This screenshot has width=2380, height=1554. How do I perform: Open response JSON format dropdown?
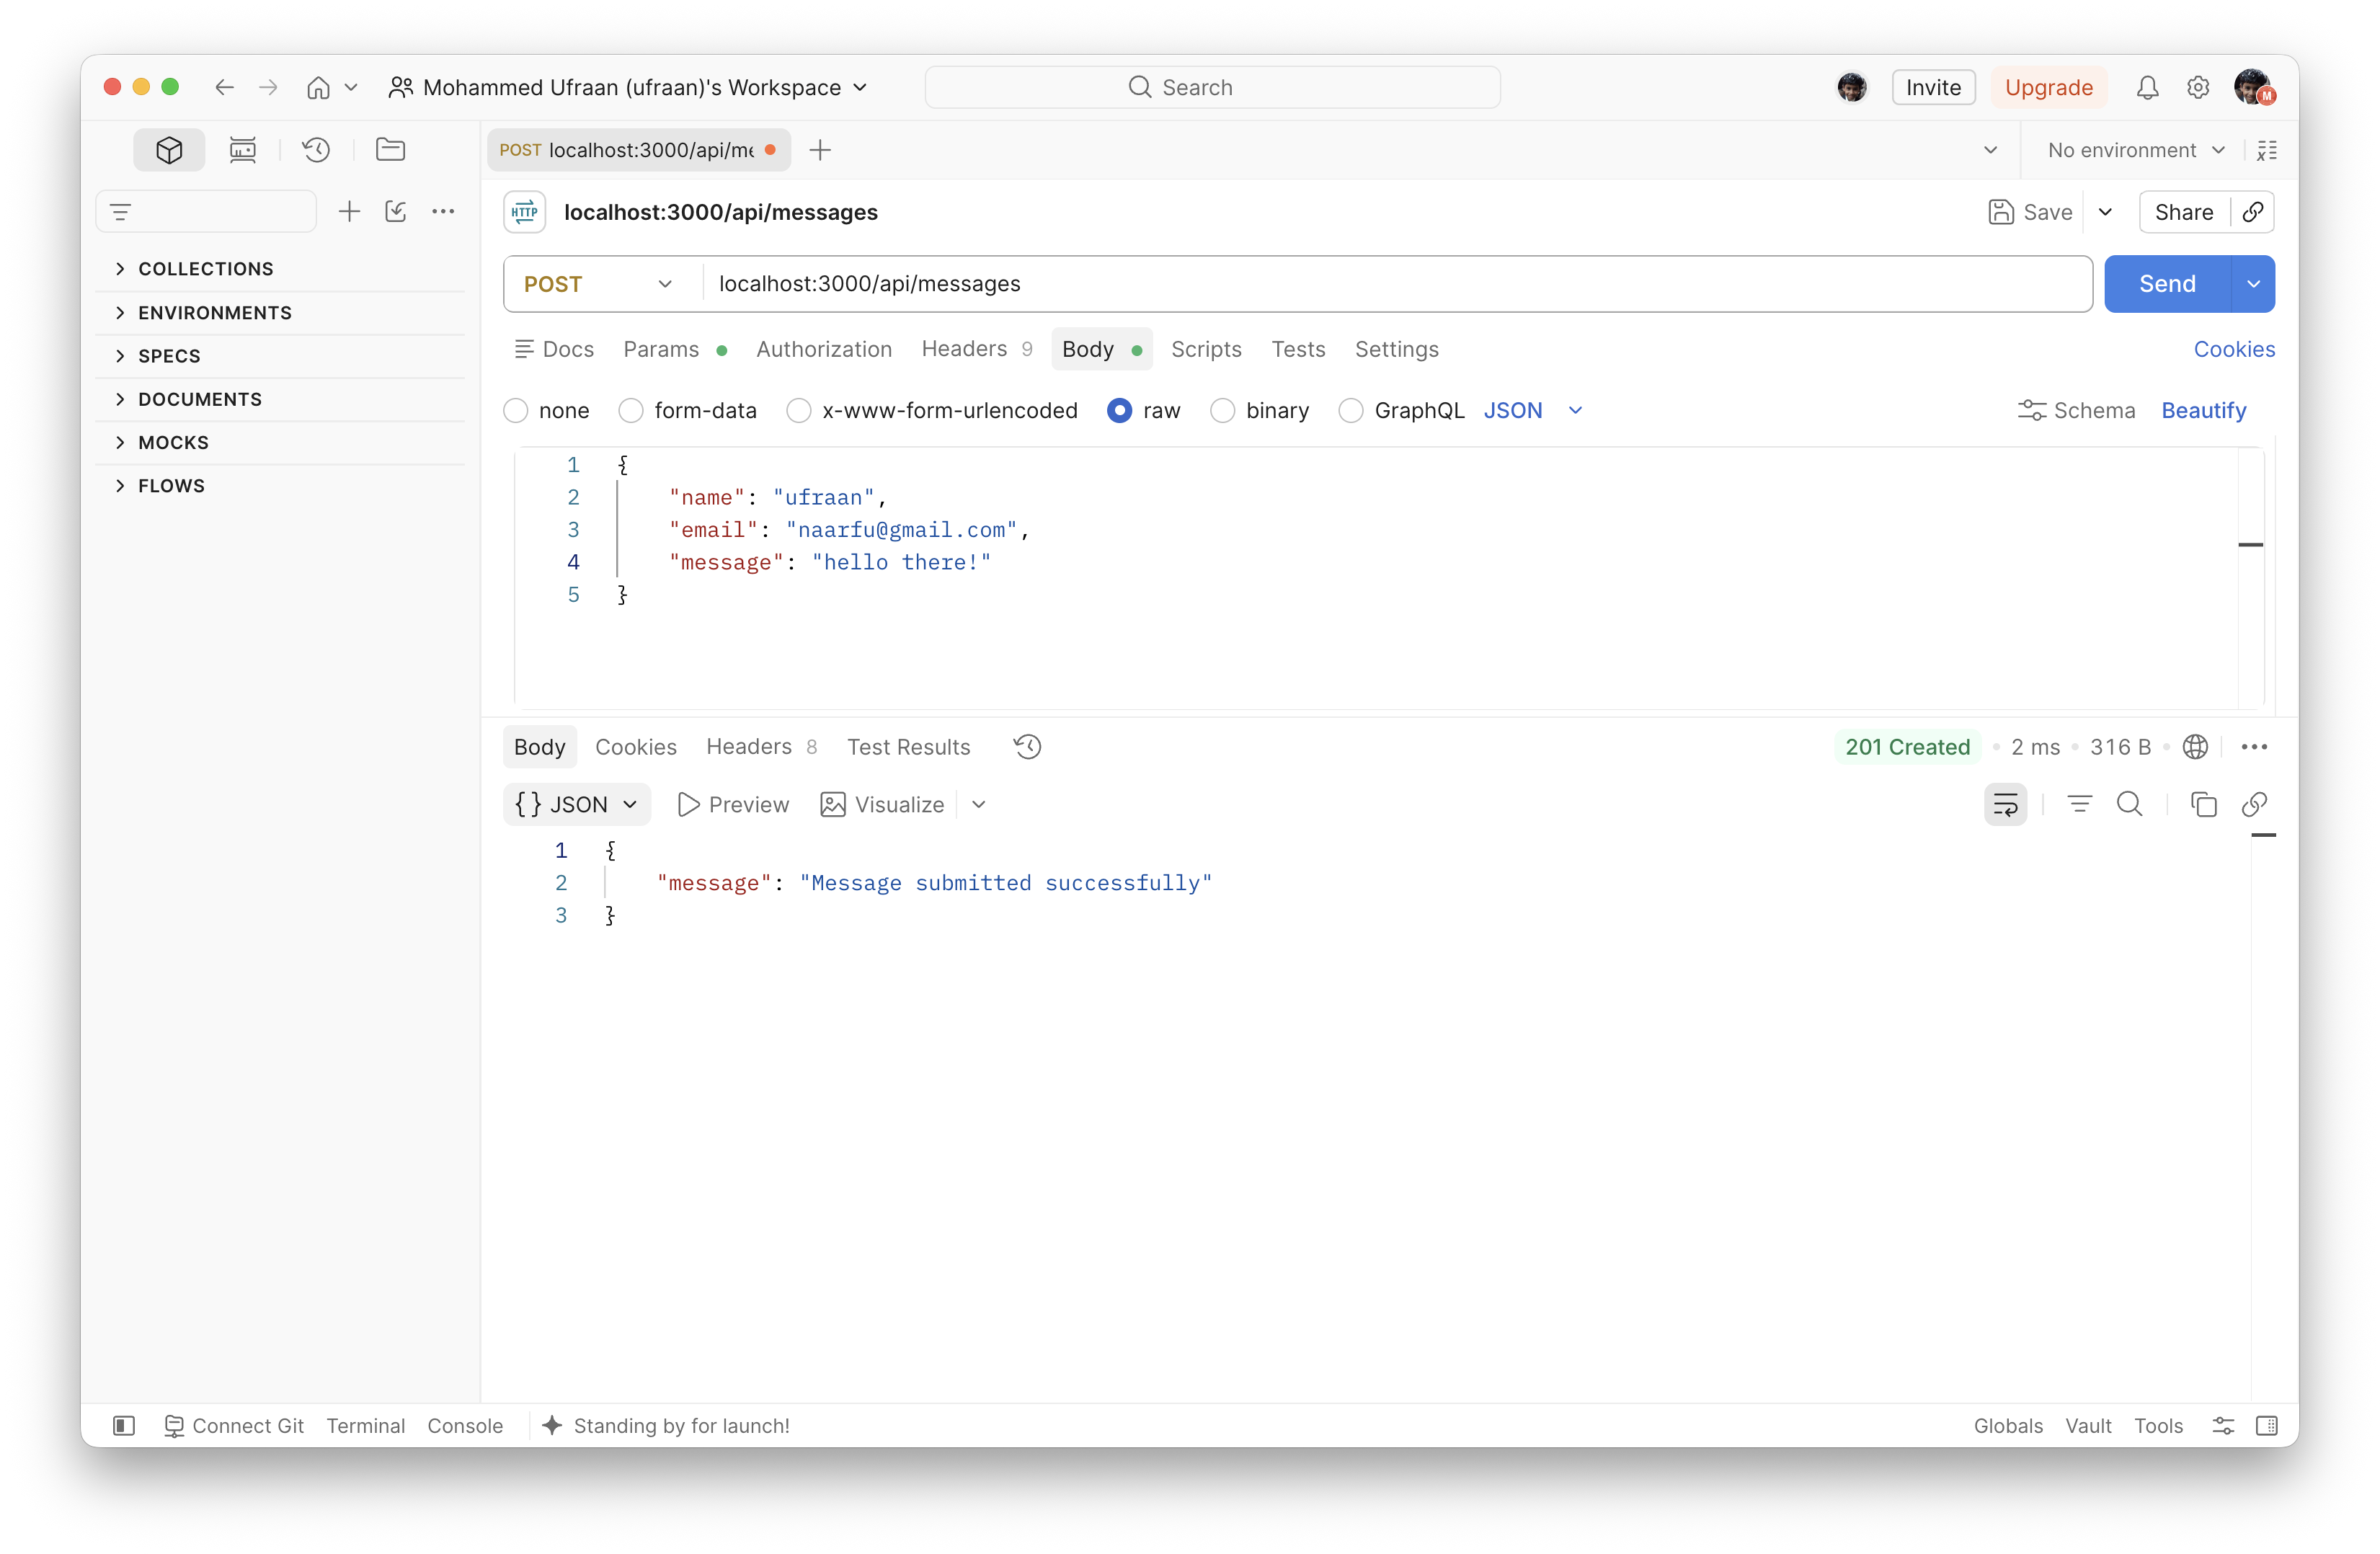point(577,805)
